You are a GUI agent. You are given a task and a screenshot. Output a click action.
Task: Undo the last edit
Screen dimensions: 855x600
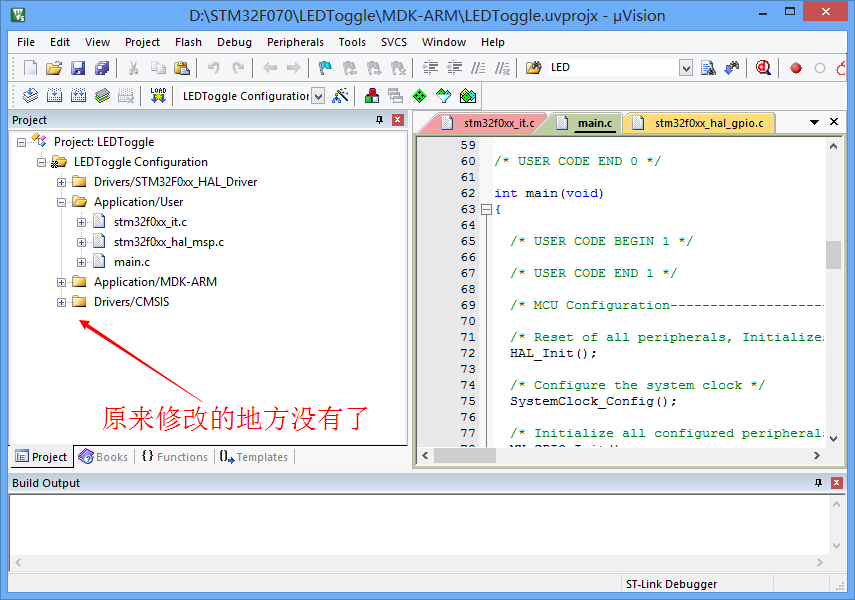[213, 68]
